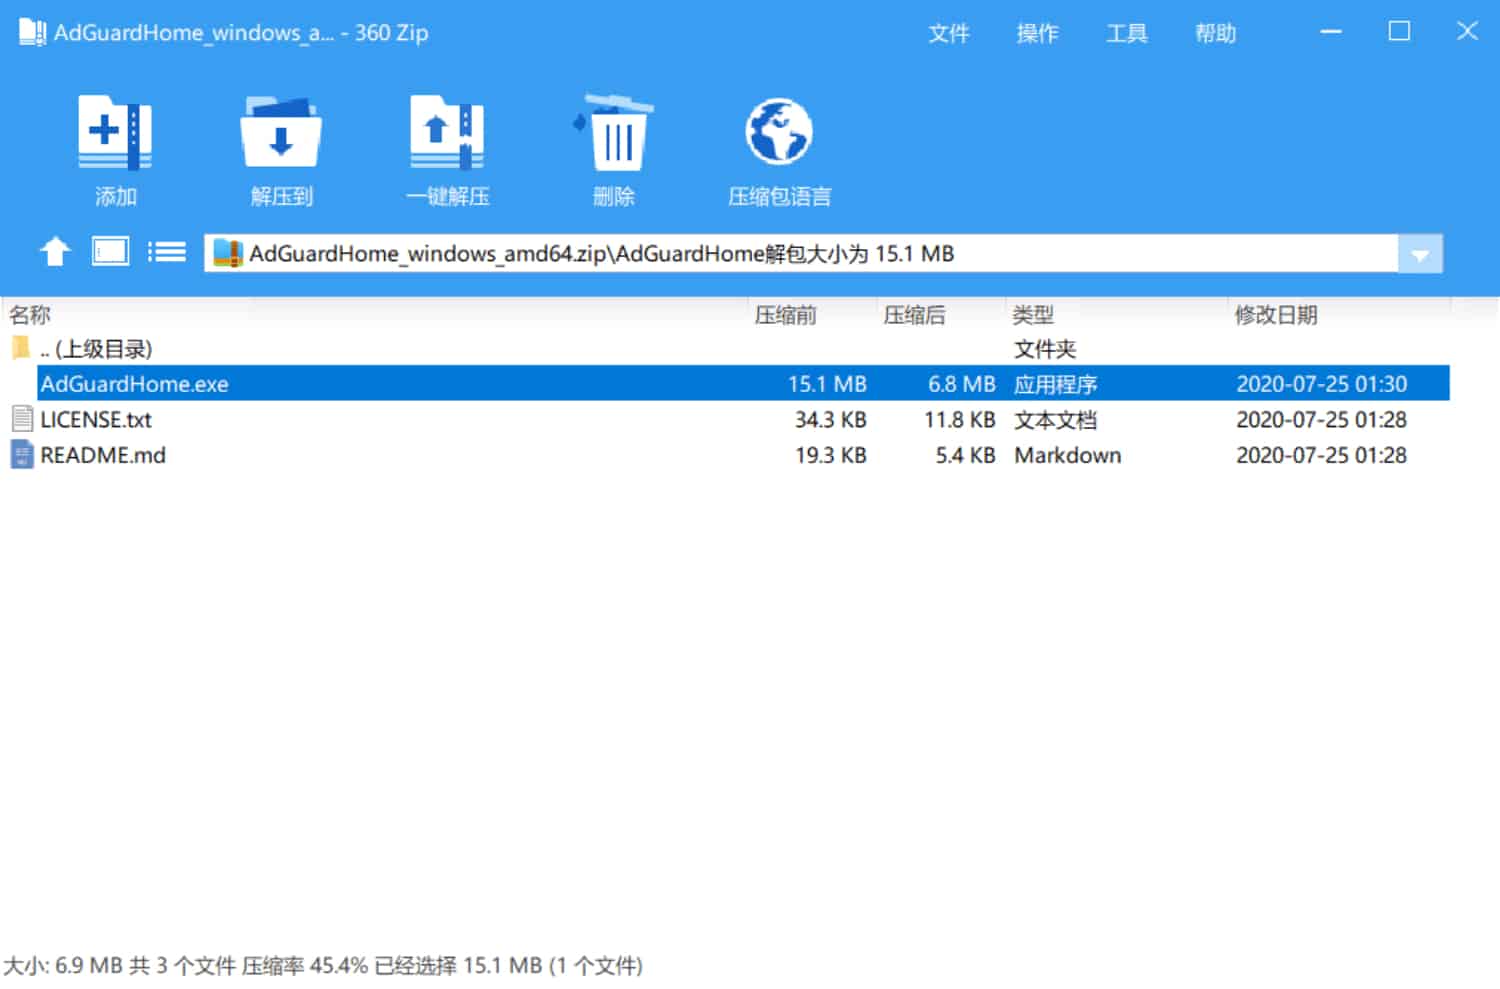
Task: Select the README.md file
Action: pyautogui.click(x=103, y=455)
